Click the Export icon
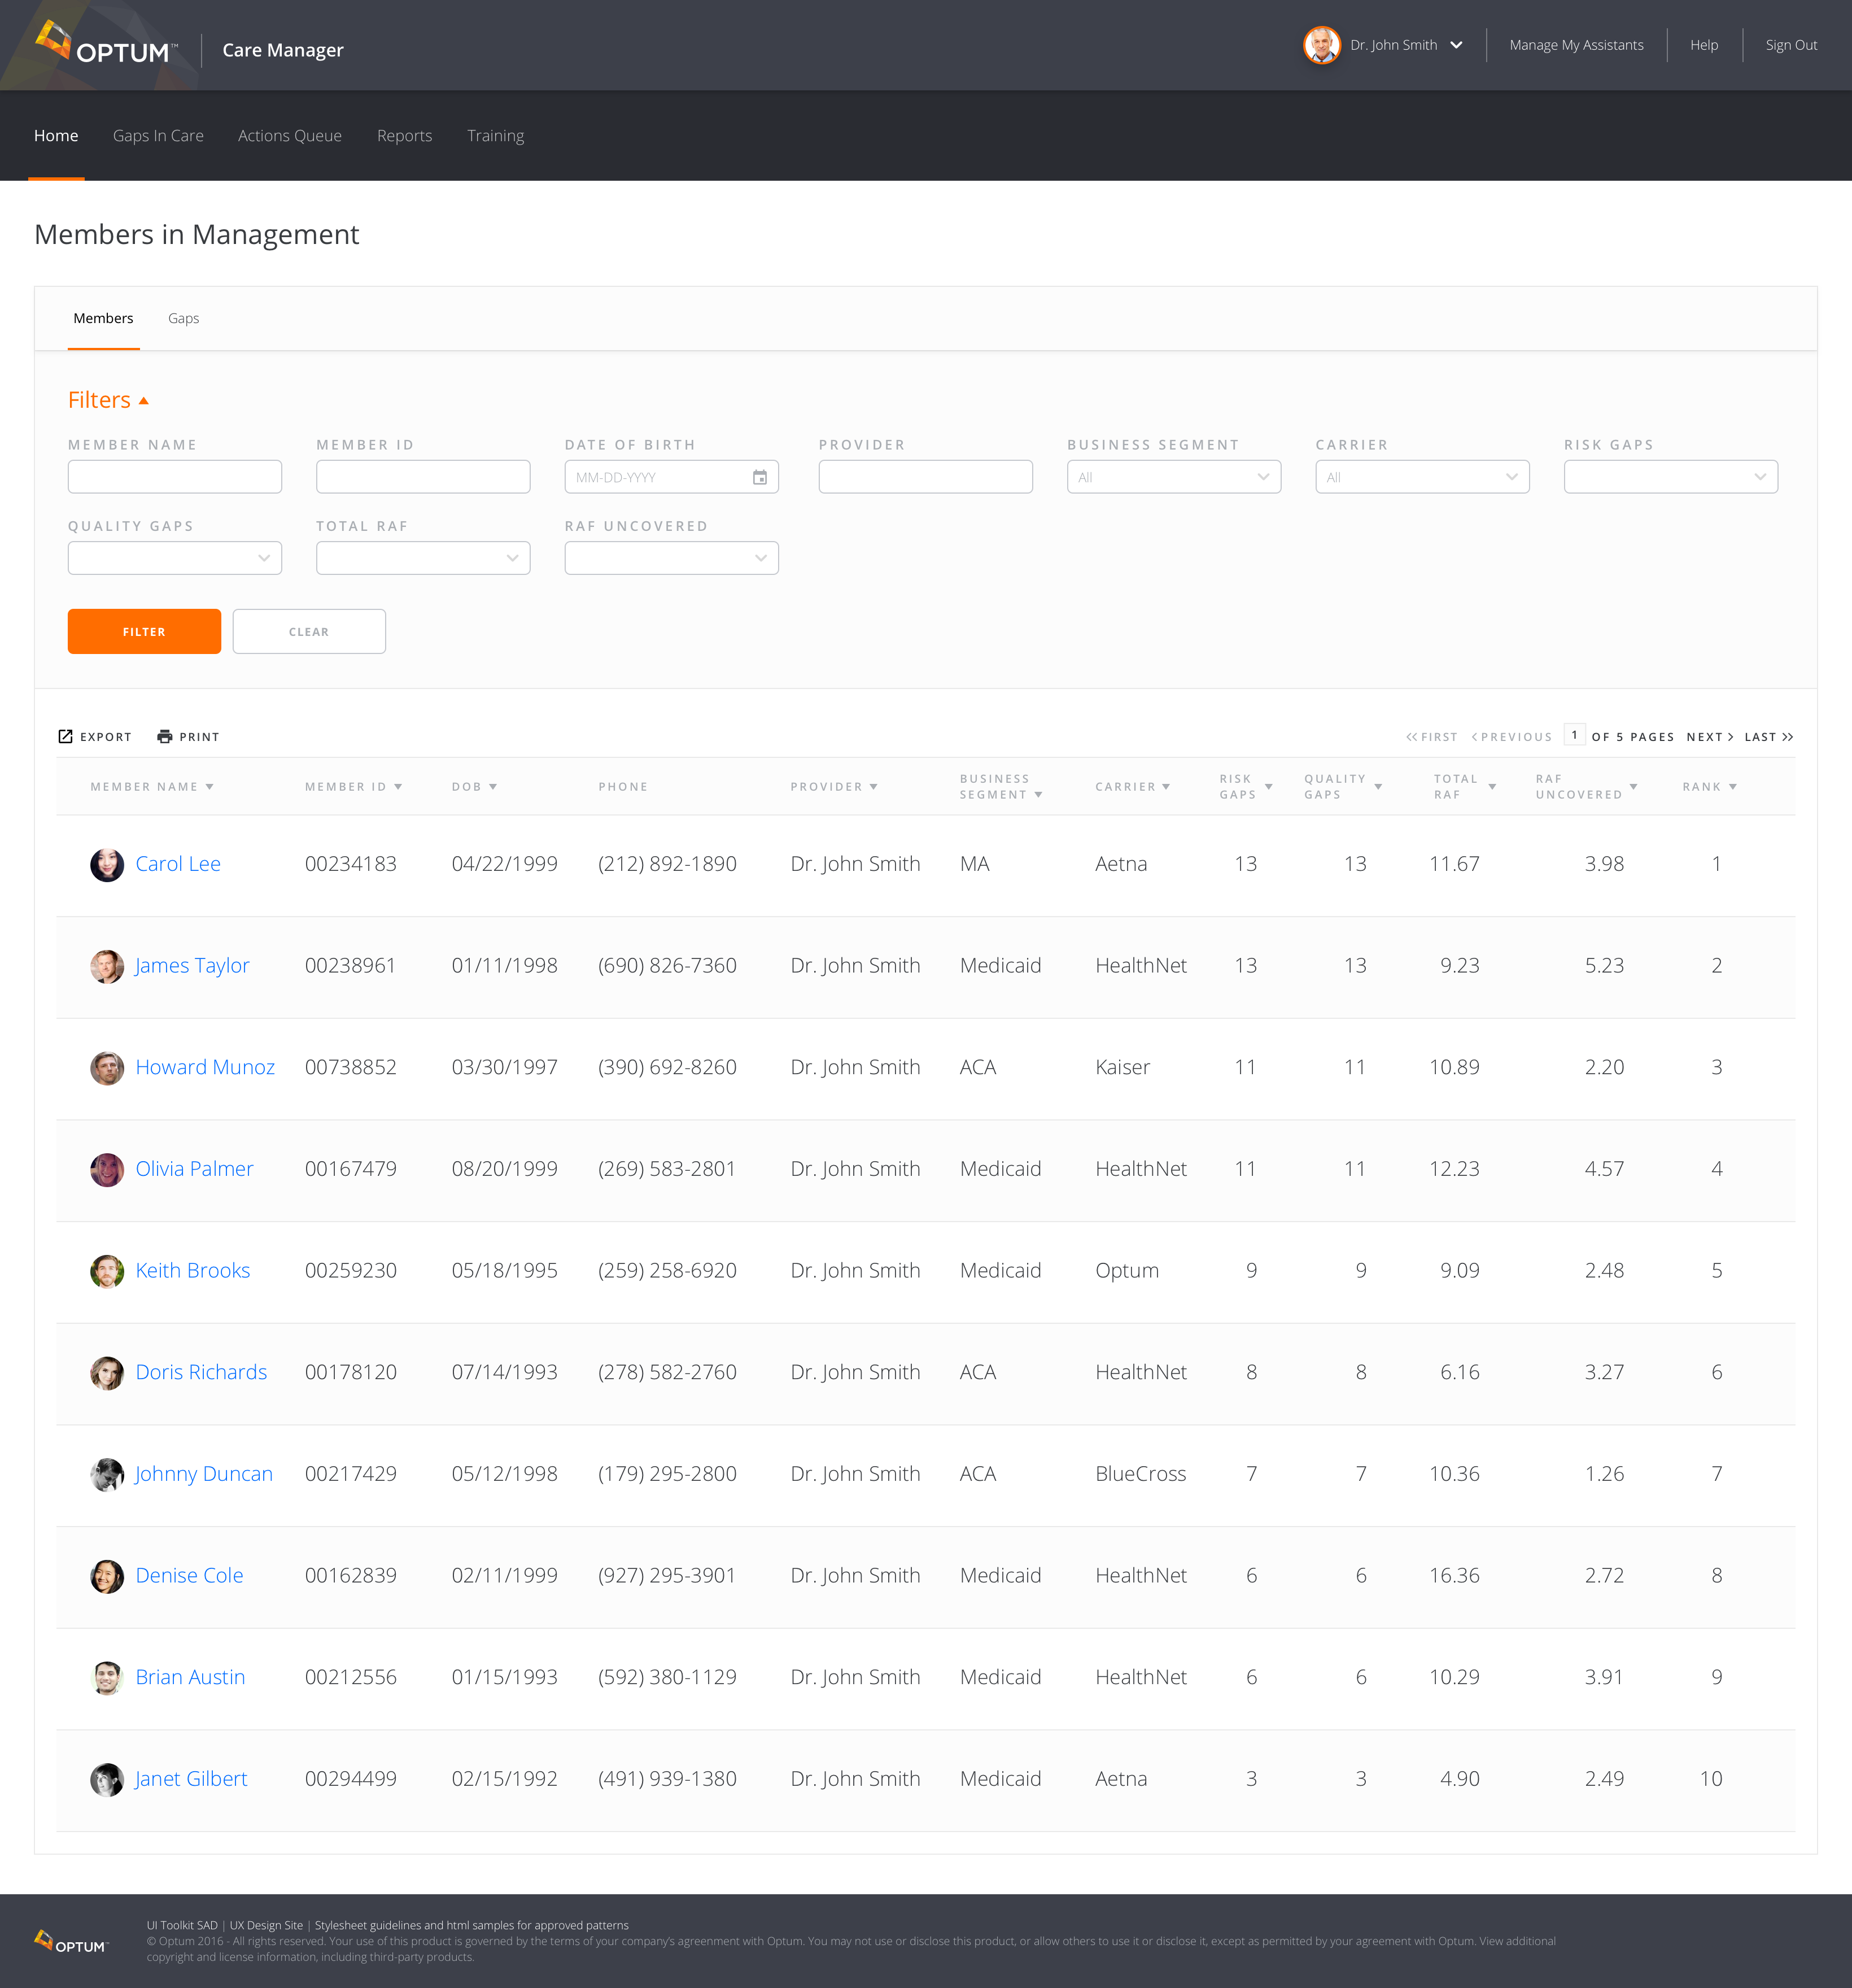Image resolution: width=1852 pixels, height=1988 pixels. point(65,736)
